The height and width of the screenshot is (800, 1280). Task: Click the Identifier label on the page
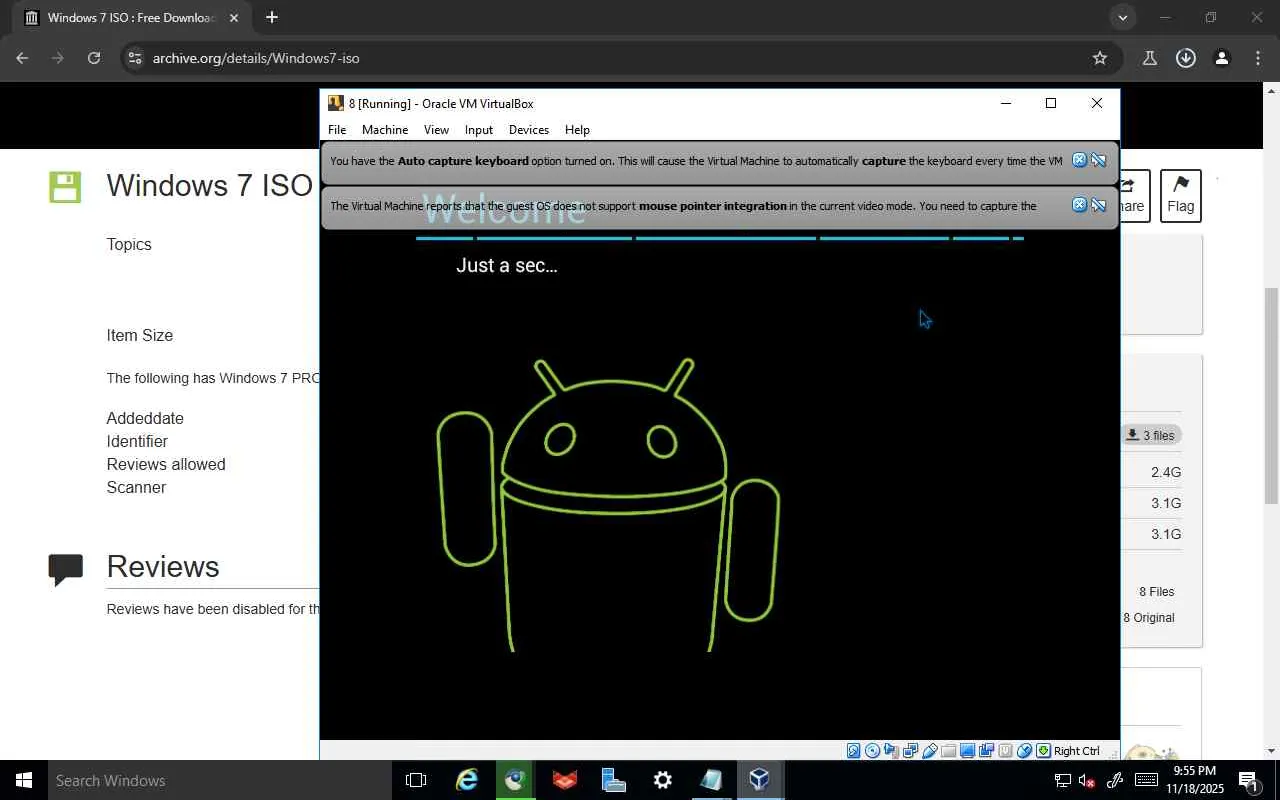pyautogui.click(x=137, y=441)
